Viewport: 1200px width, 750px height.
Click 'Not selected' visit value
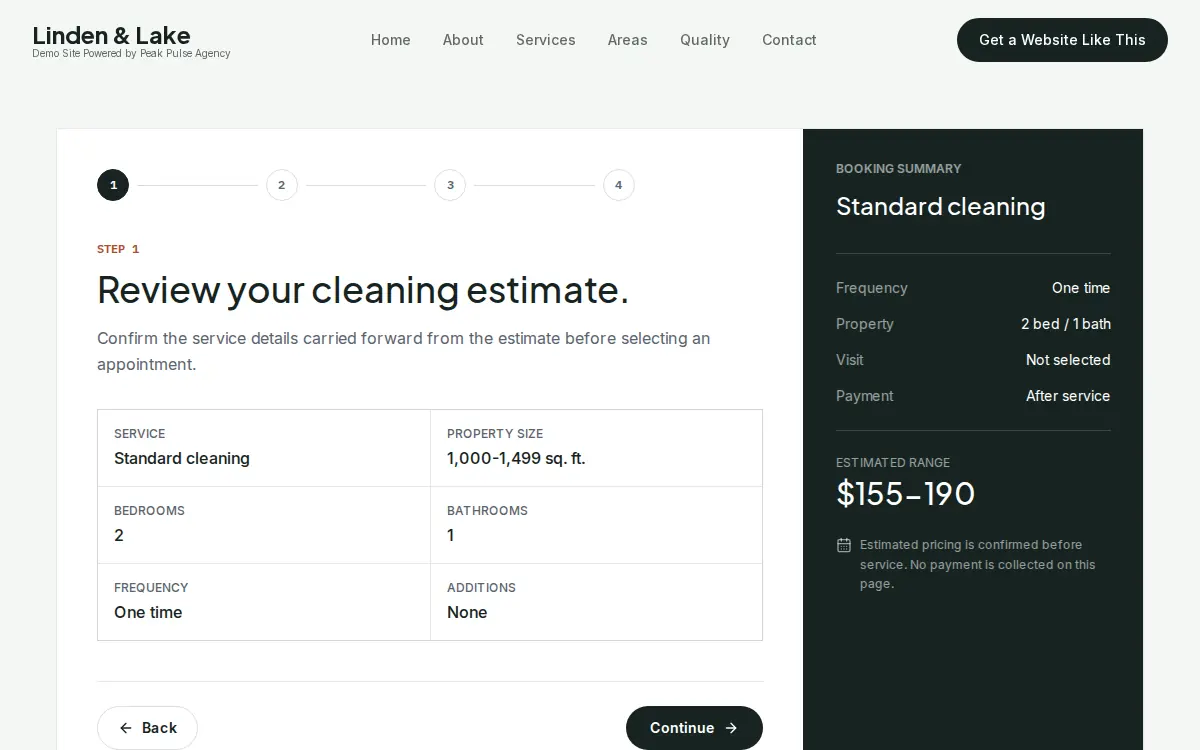[x=1068, y=360]
